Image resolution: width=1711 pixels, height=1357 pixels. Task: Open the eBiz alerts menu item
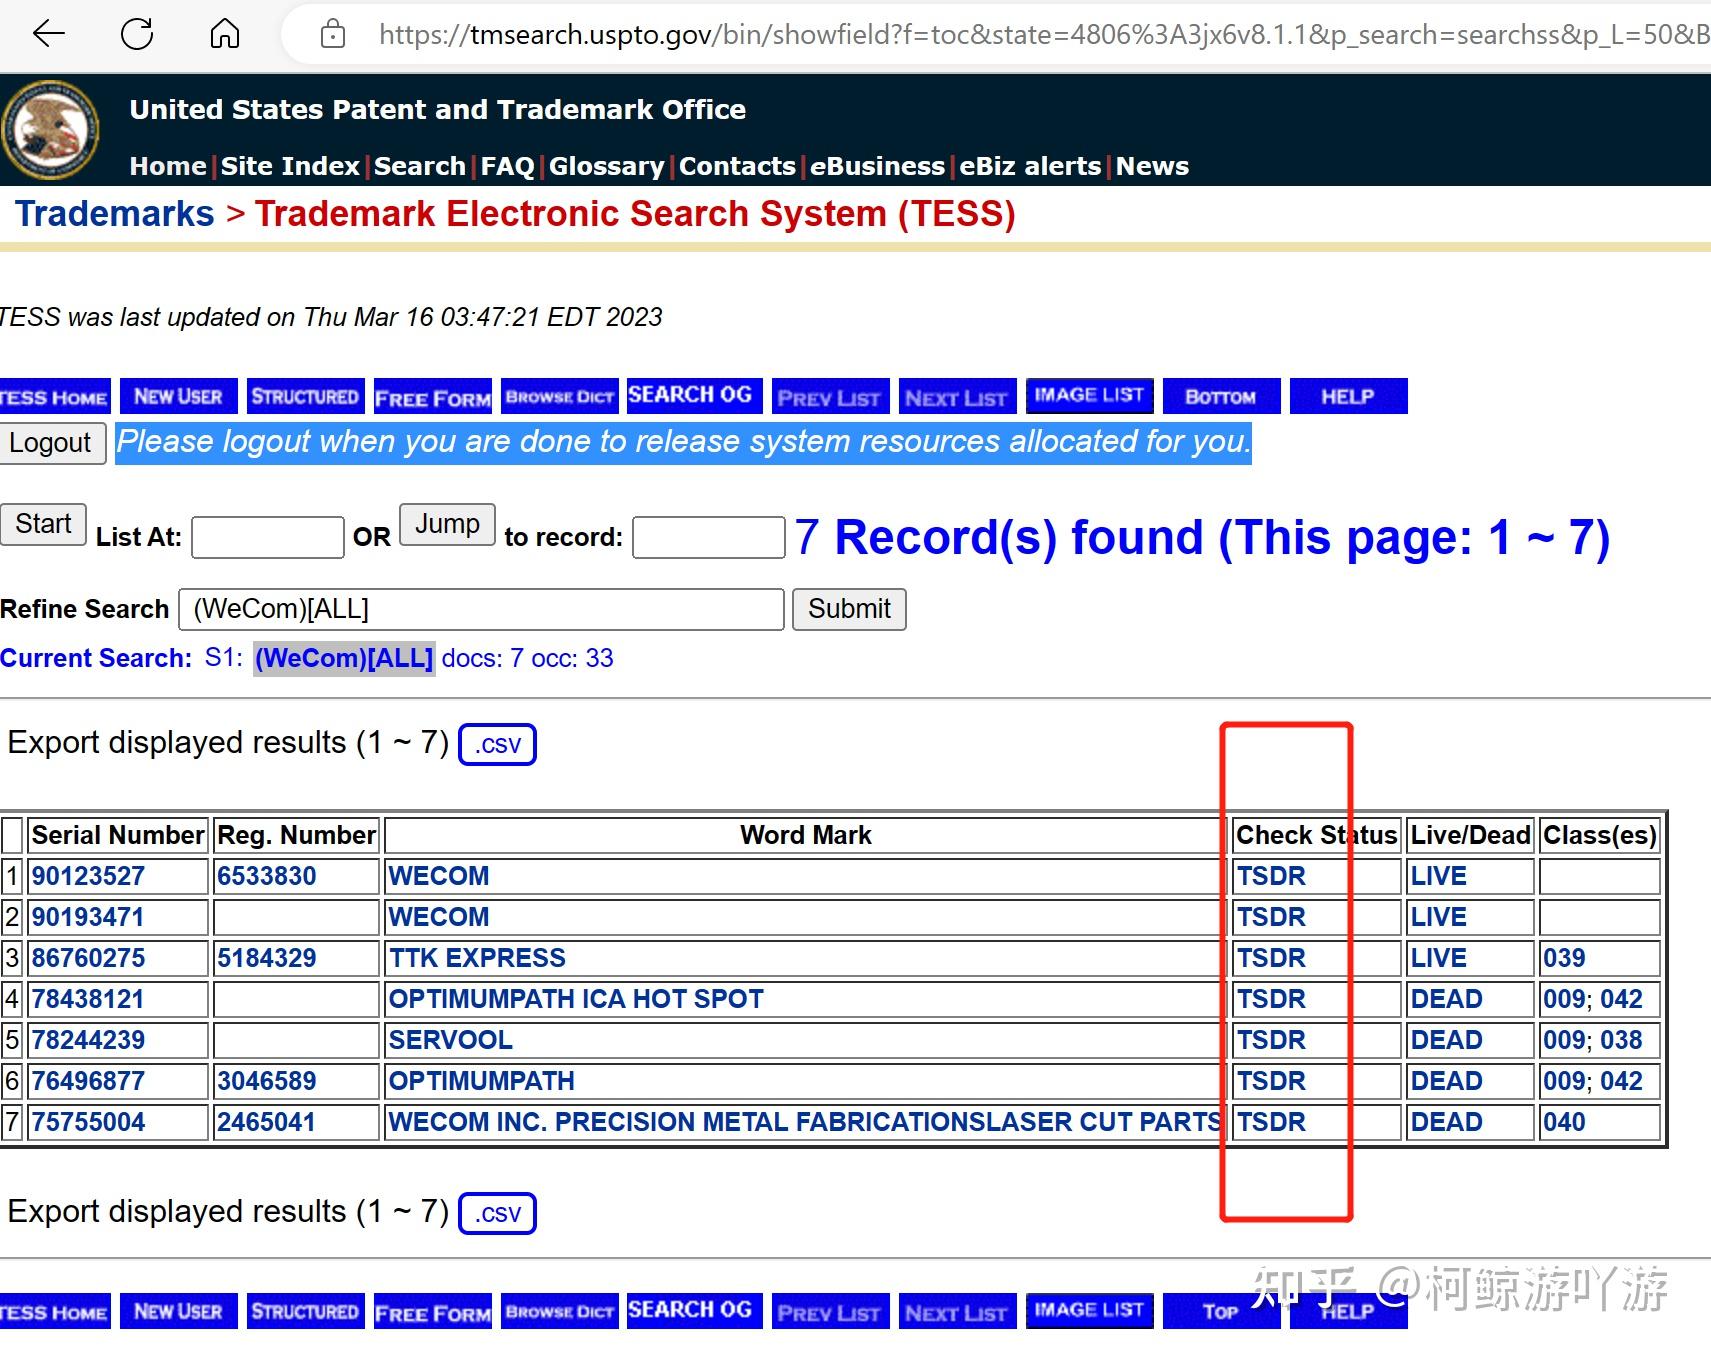click(1030, 166)
